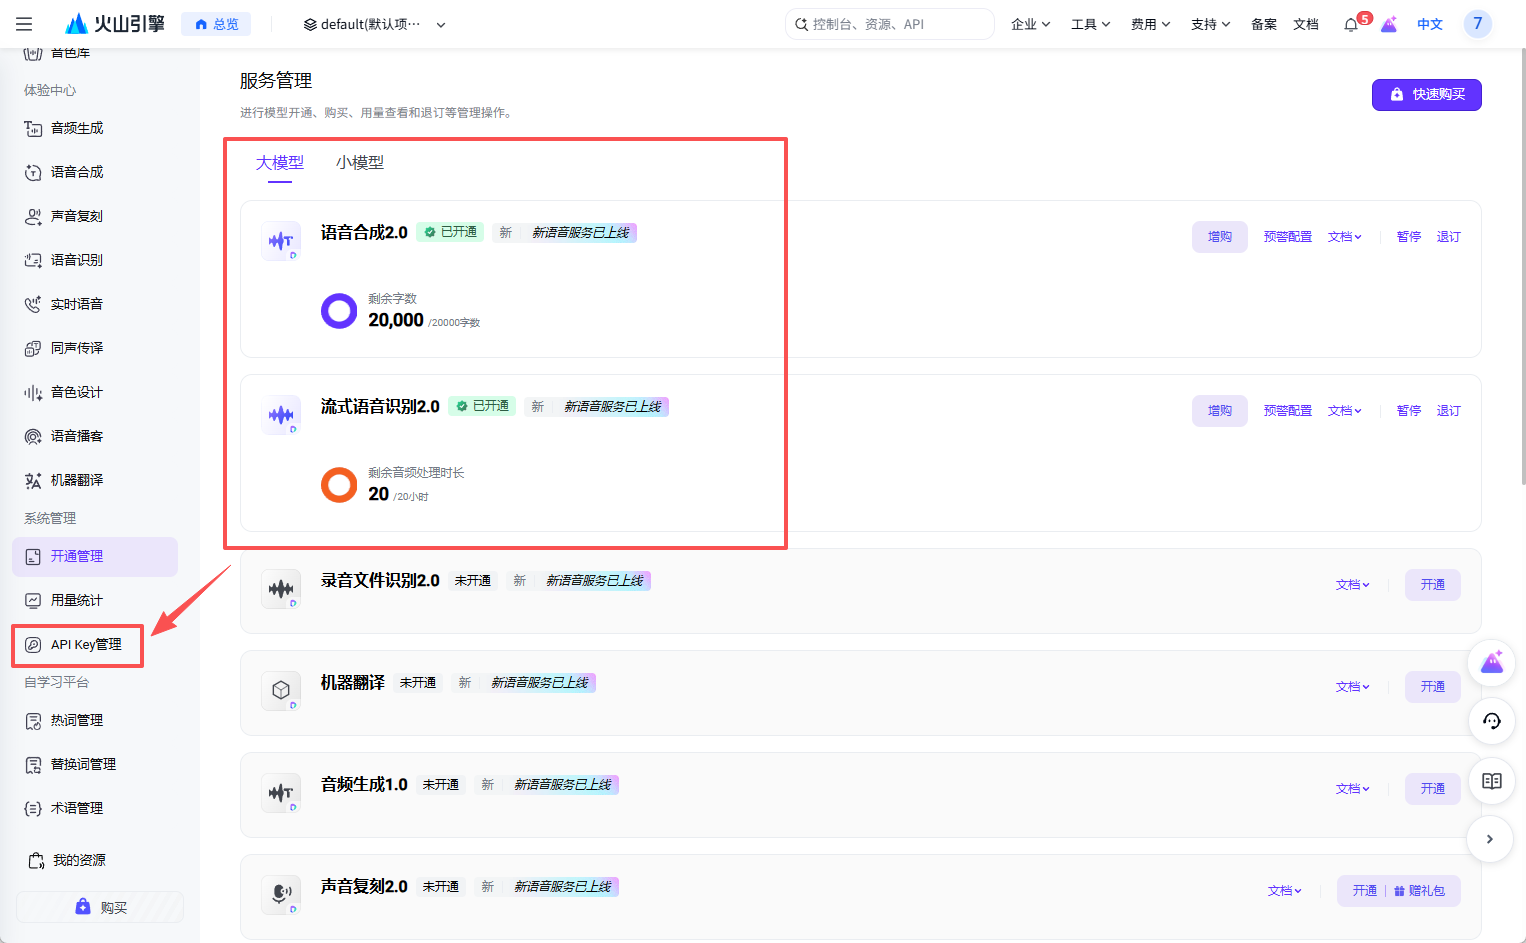Click 开通 for 音频生成1.0
The width and height of the screenshot is (1526, 943).
(x=1433, y=789)
